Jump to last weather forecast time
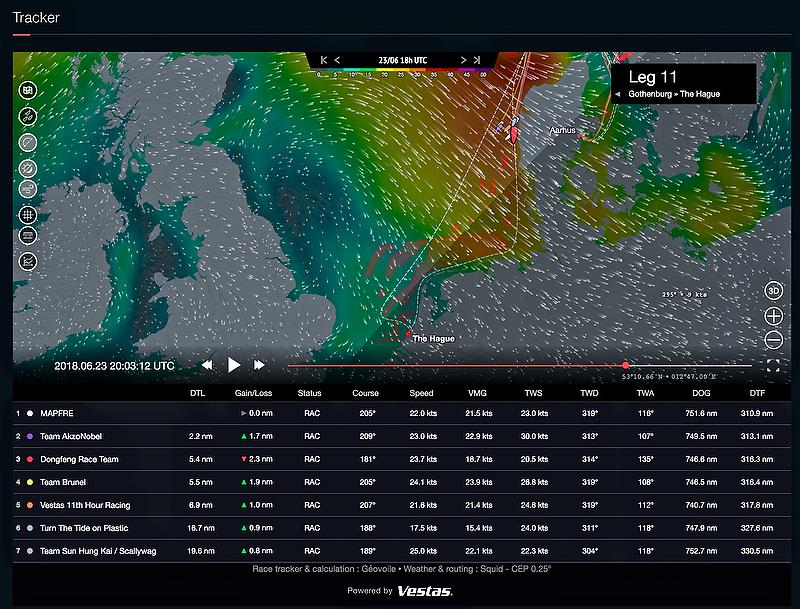 [x=477, y=60]
